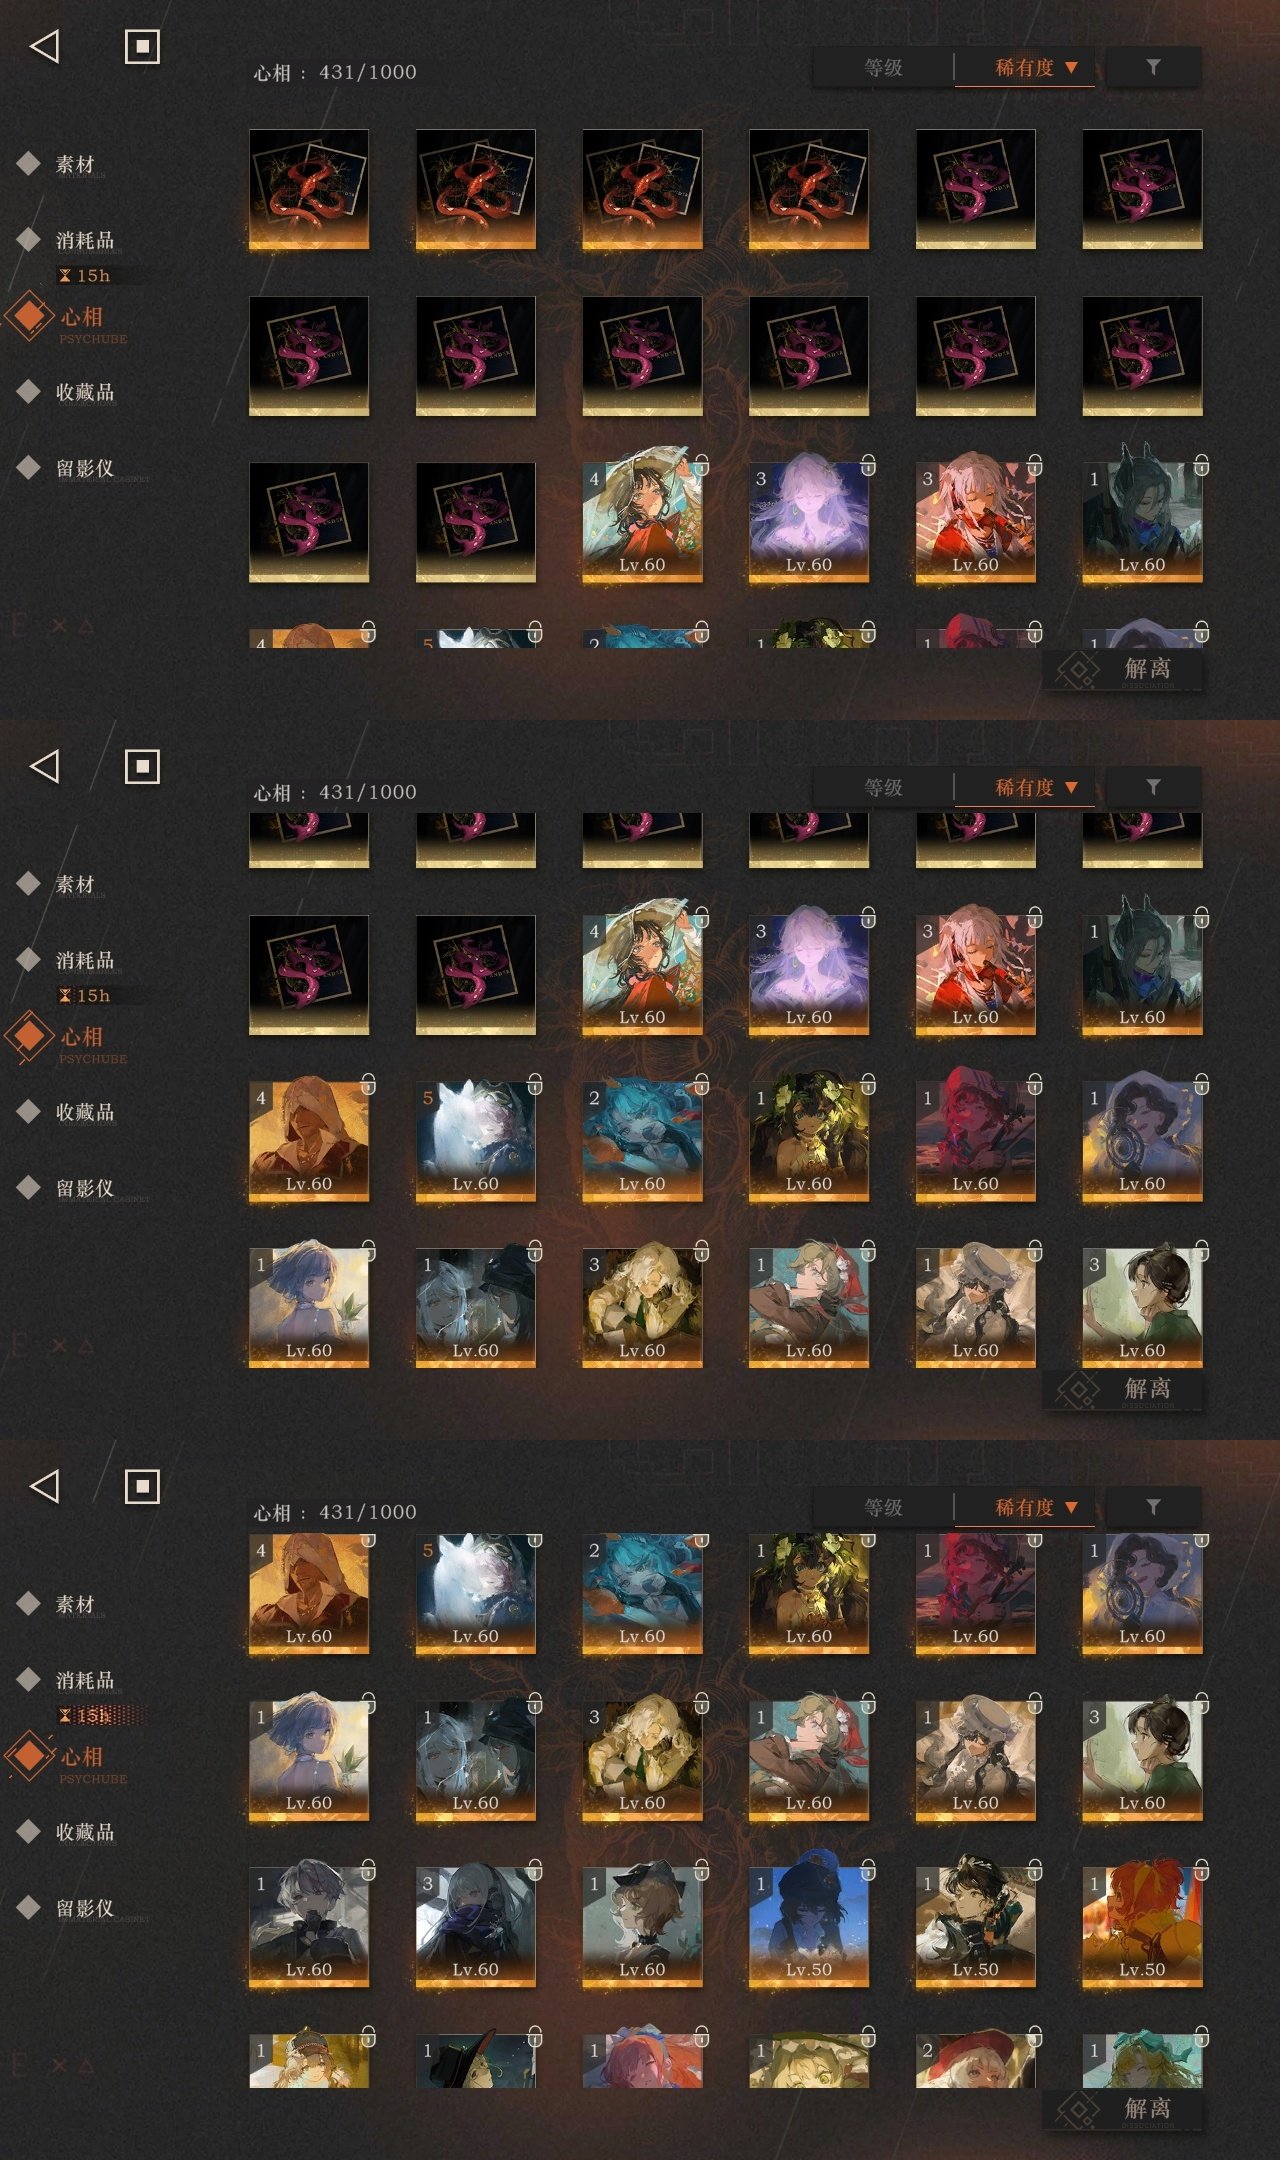
Task: Toggle lock on green-shirt Lv.60 psychube in middle screenshot
Action: [x=1201, y=1250]
